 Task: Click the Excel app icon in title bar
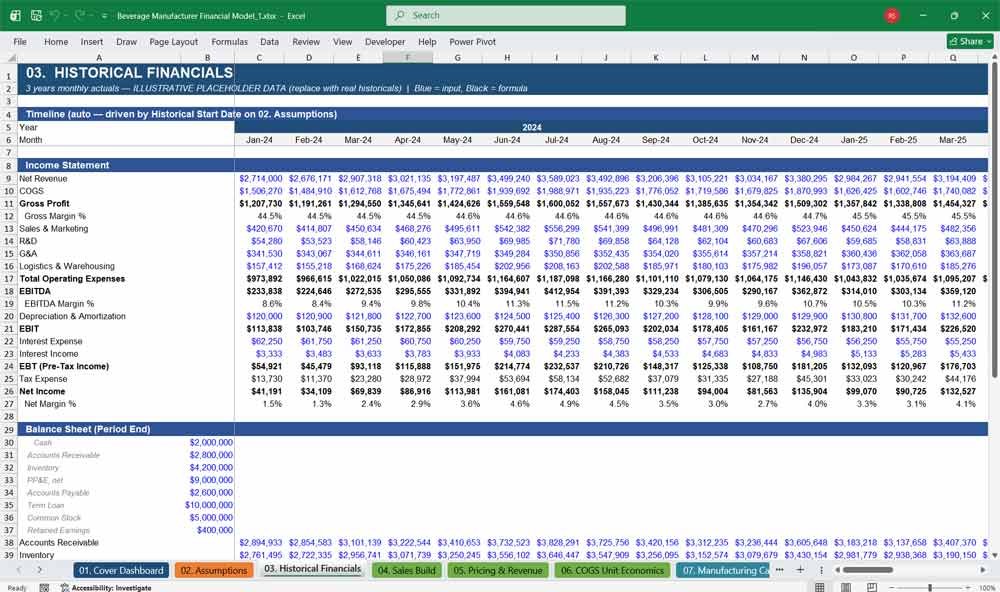15,15
